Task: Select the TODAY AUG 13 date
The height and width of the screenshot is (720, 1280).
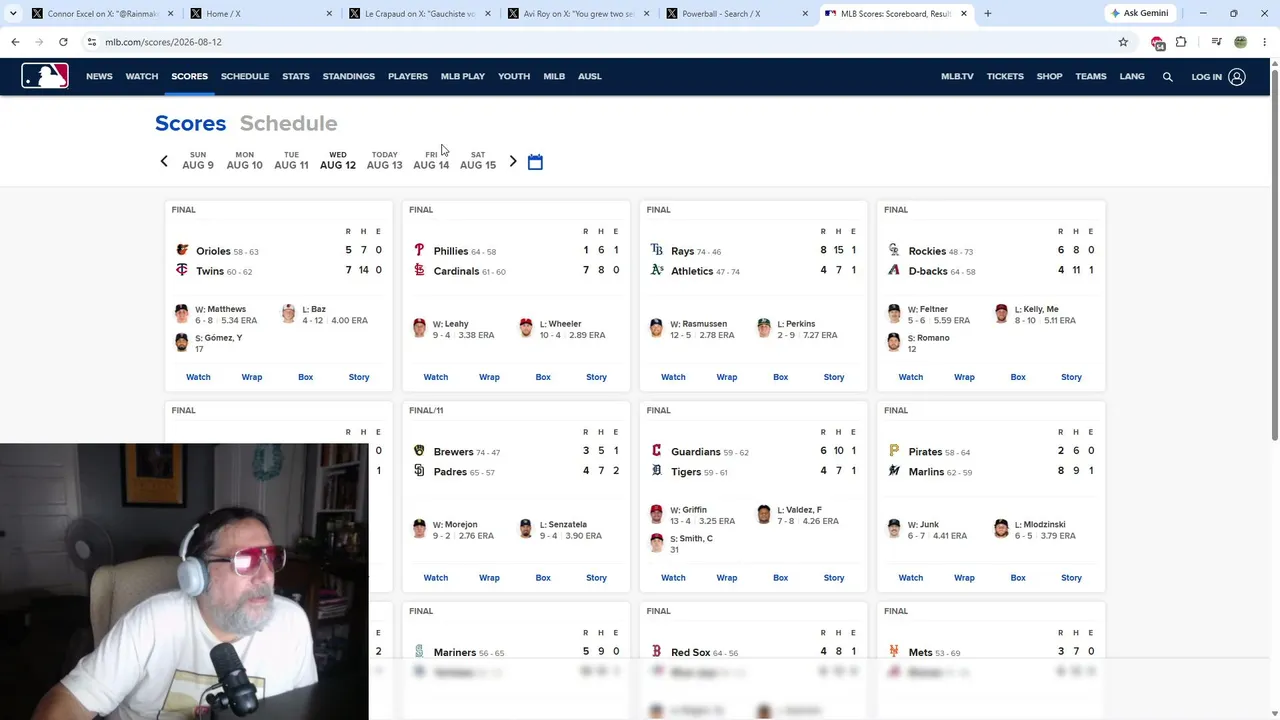Action: tap(384, 160)
